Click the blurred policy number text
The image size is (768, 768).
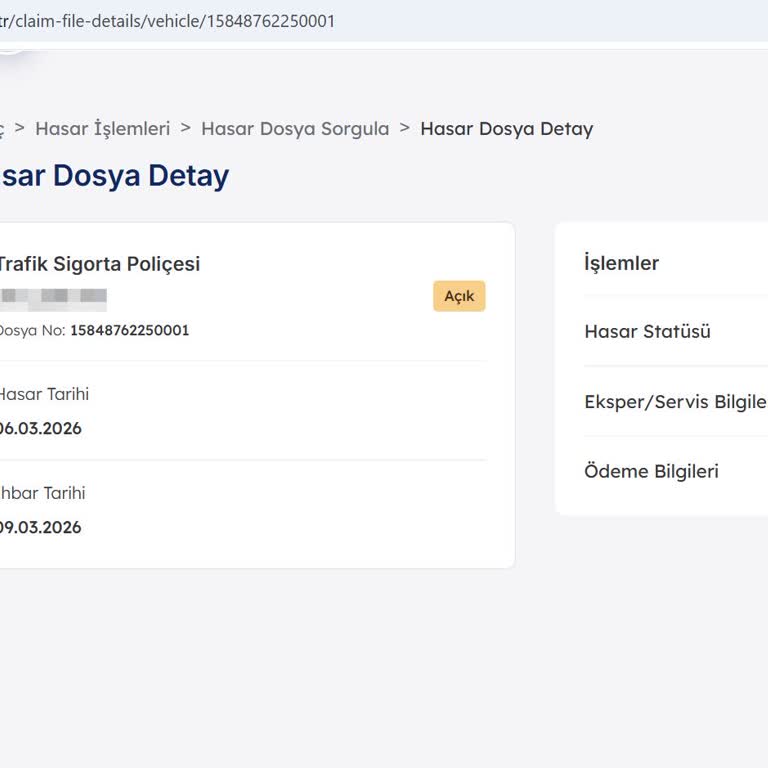click(x=54, y=296)
